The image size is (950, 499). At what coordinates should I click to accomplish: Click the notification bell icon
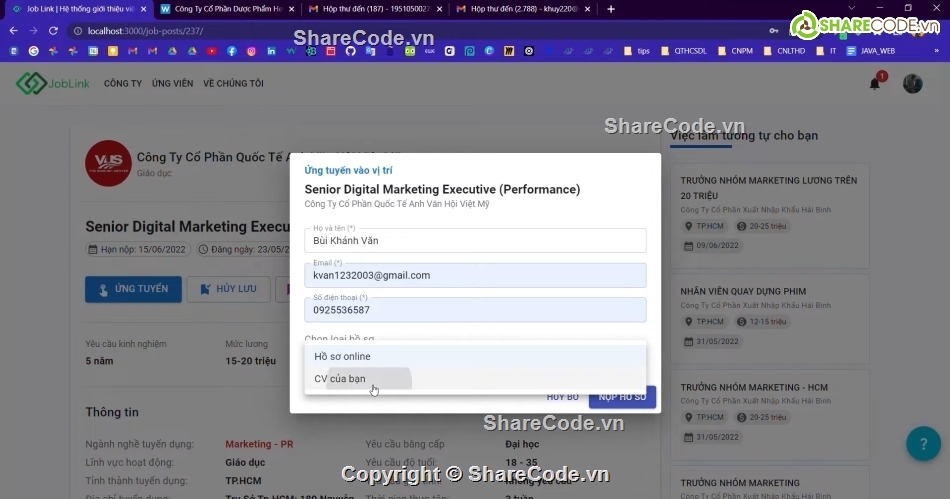click(875, 83)
